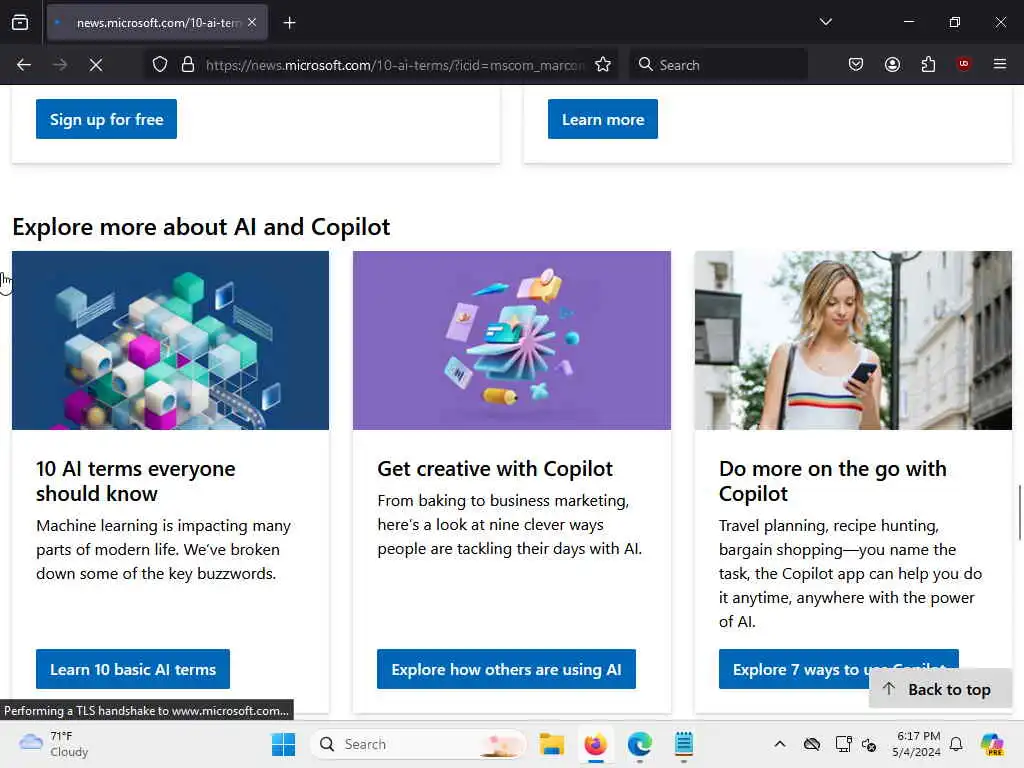Screen dimensions: 1024x768
Task: Click the page vertical scrollbar thumb
Action: click(x=1019, y=513)
